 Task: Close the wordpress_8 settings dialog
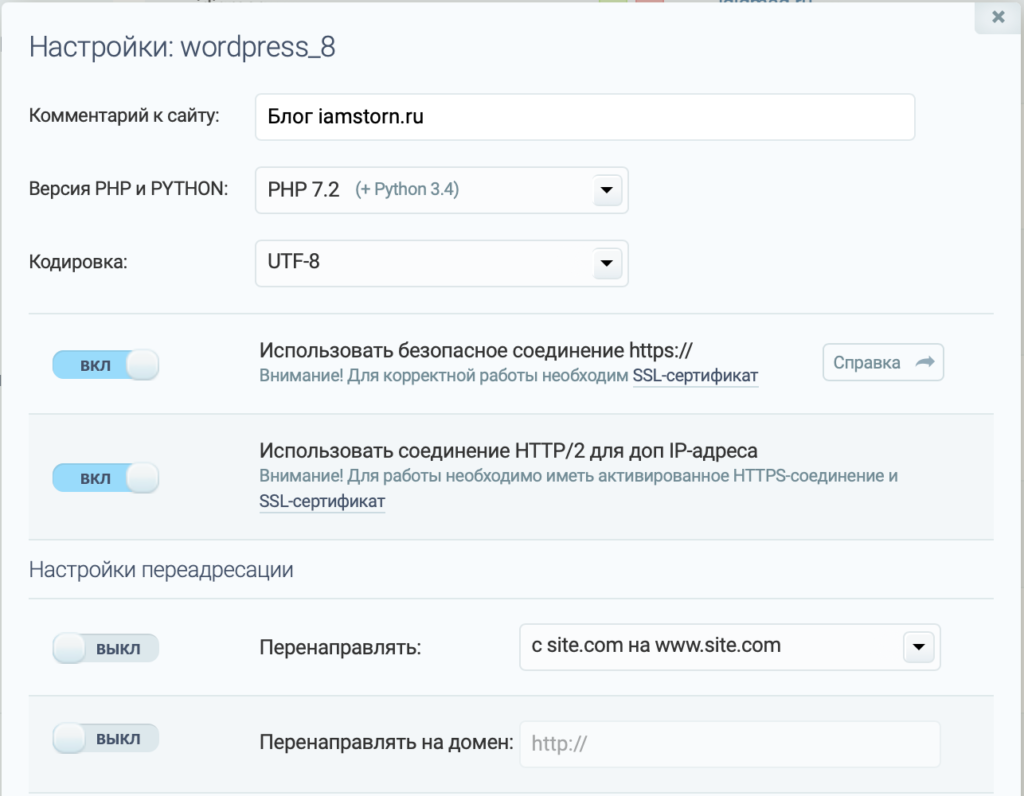(x=998, y=17)
